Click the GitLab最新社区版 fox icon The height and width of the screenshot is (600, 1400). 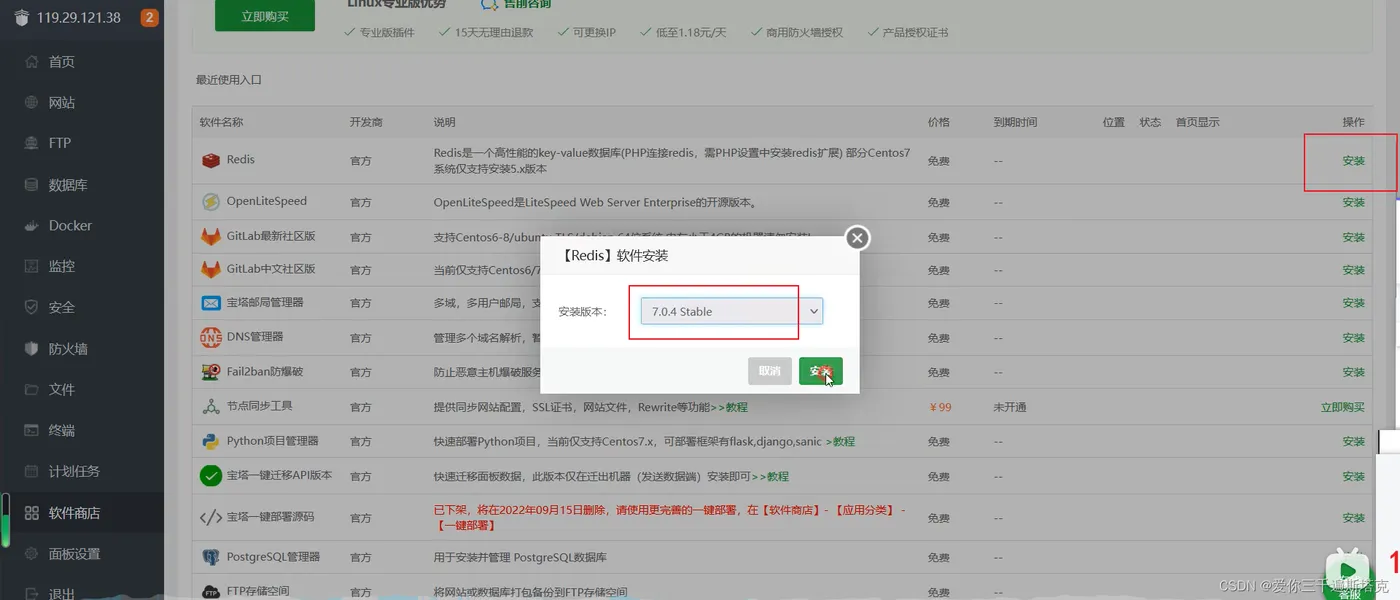210,237
